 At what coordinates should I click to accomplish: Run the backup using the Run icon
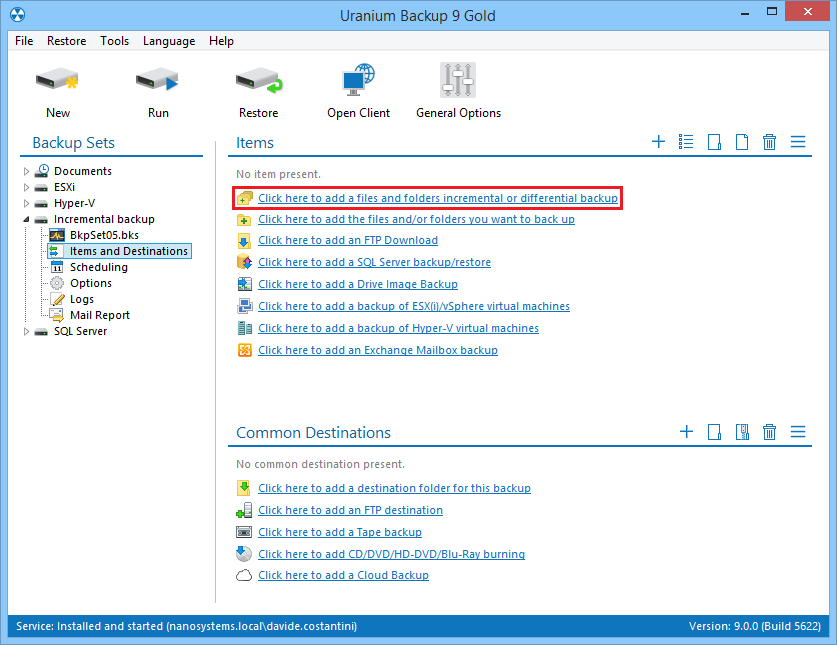(158, 81)
